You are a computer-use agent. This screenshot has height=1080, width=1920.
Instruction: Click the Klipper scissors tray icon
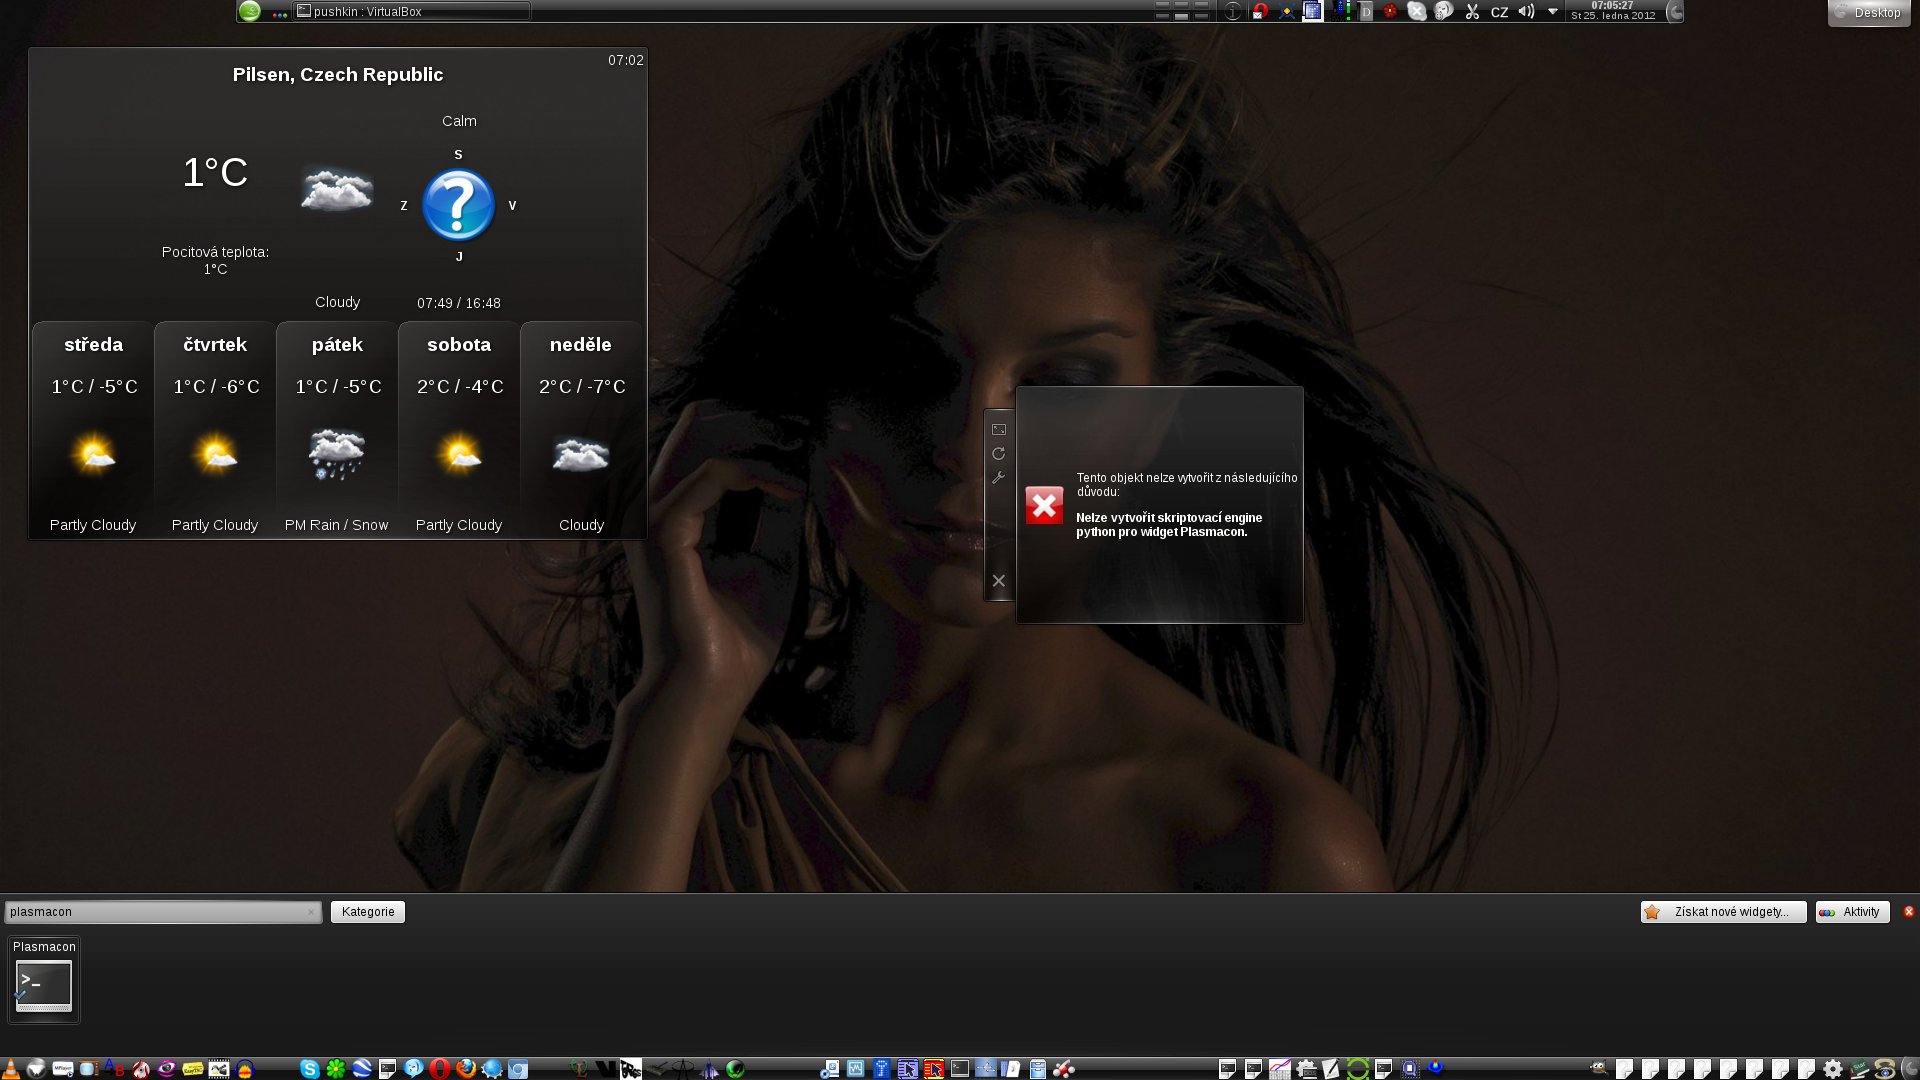tap(1472, 12)
